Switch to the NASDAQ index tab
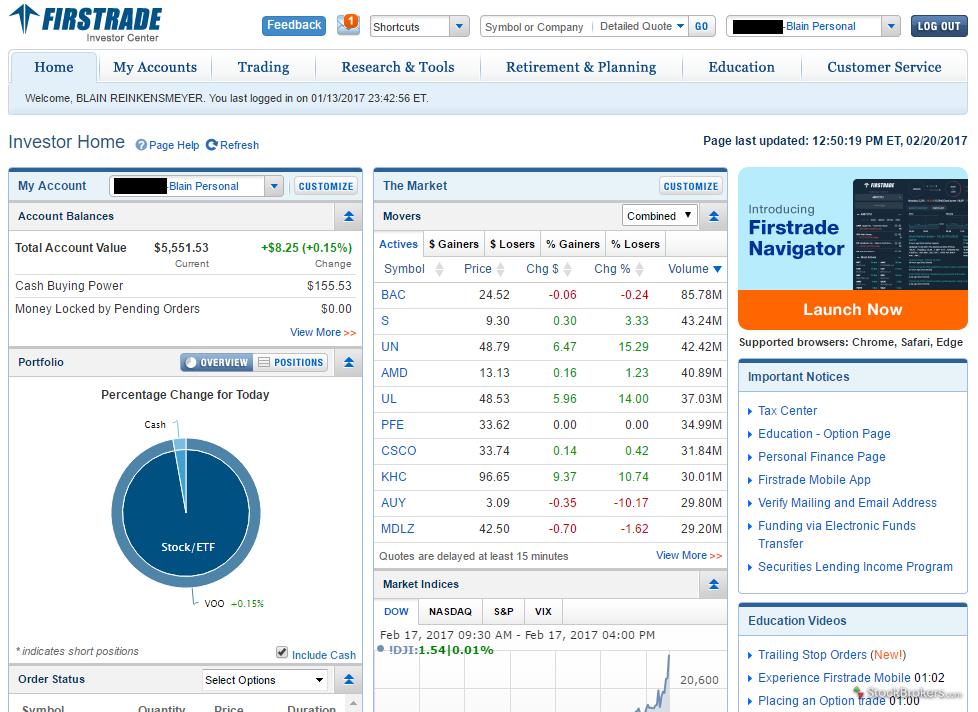The image size is (978, 712). [450, 612]
